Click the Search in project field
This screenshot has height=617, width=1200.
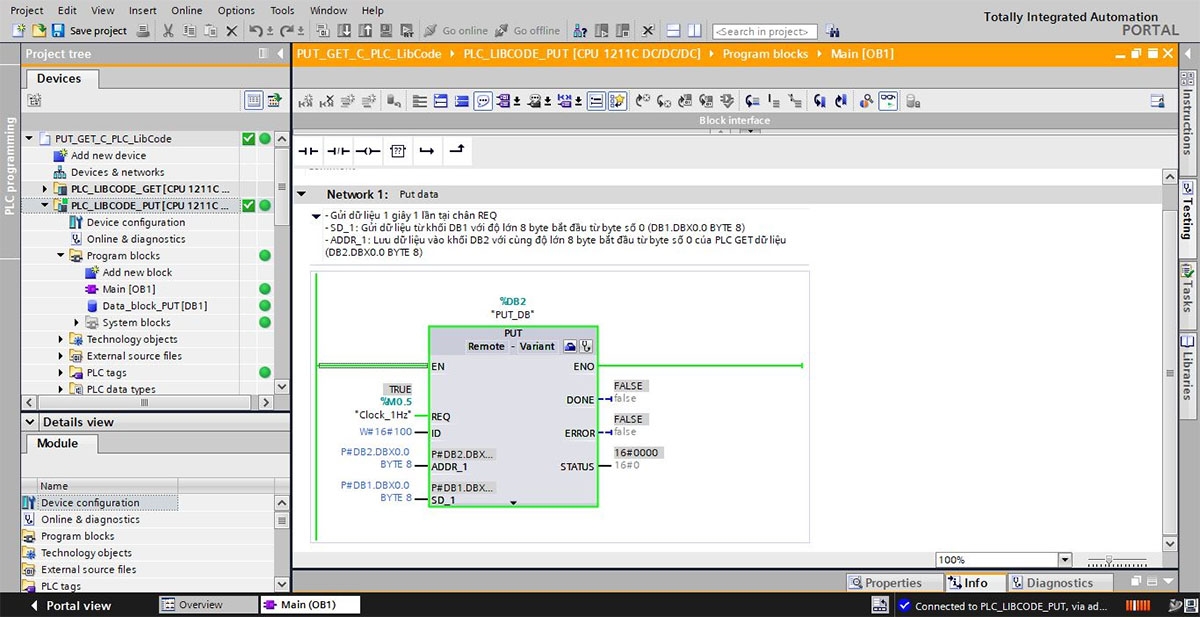[767, 32]
